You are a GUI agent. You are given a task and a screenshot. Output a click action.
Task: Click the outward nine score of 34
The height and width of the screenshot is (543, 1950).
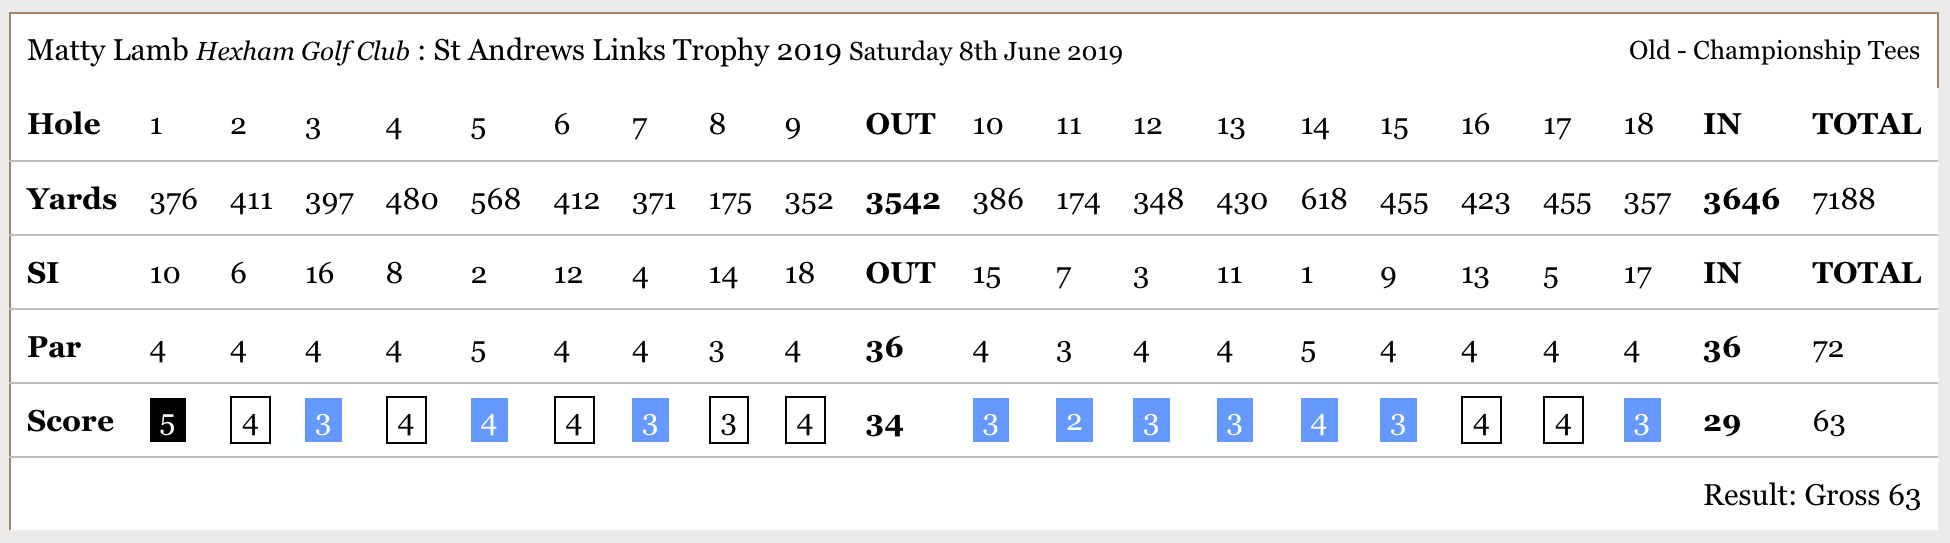coord(884,424)
